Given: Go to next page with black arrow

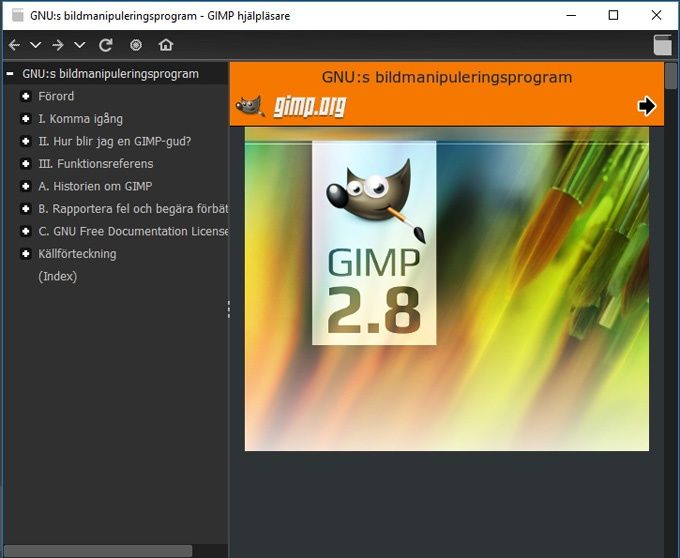Looking at the screenshot, I should pyautogui.click(x=647, y=106).
